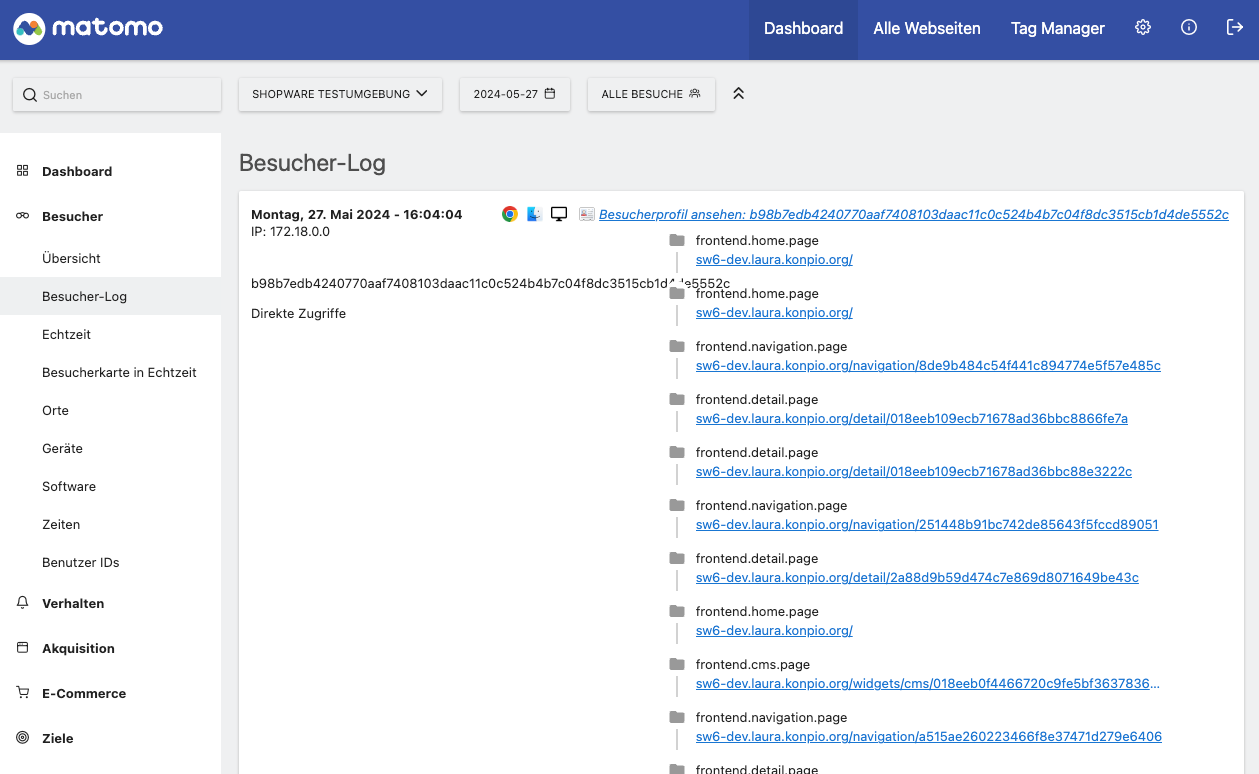Open Geräte in sidebar
Viewport: 1259px width, 774px height.
[x=62, y=448]
